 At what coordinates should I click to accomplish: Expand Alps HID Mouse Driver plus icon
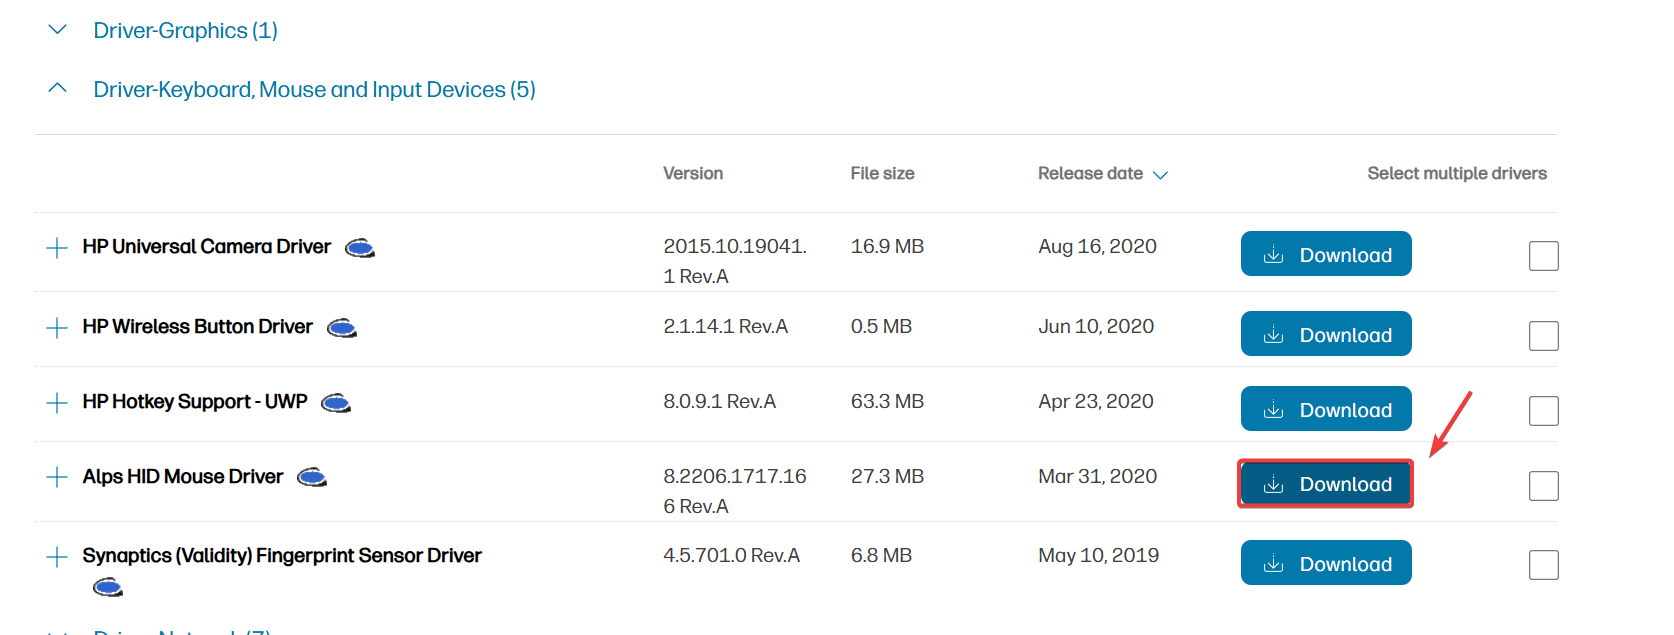click(57, 477)
